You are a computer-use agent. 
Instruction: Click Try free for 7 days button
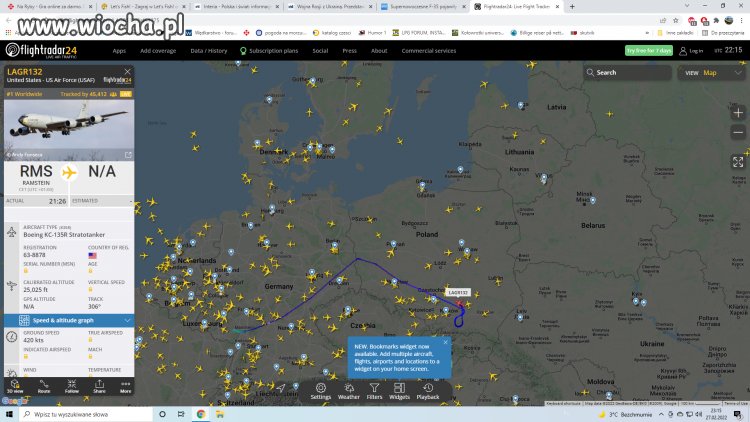click(649, 50)
